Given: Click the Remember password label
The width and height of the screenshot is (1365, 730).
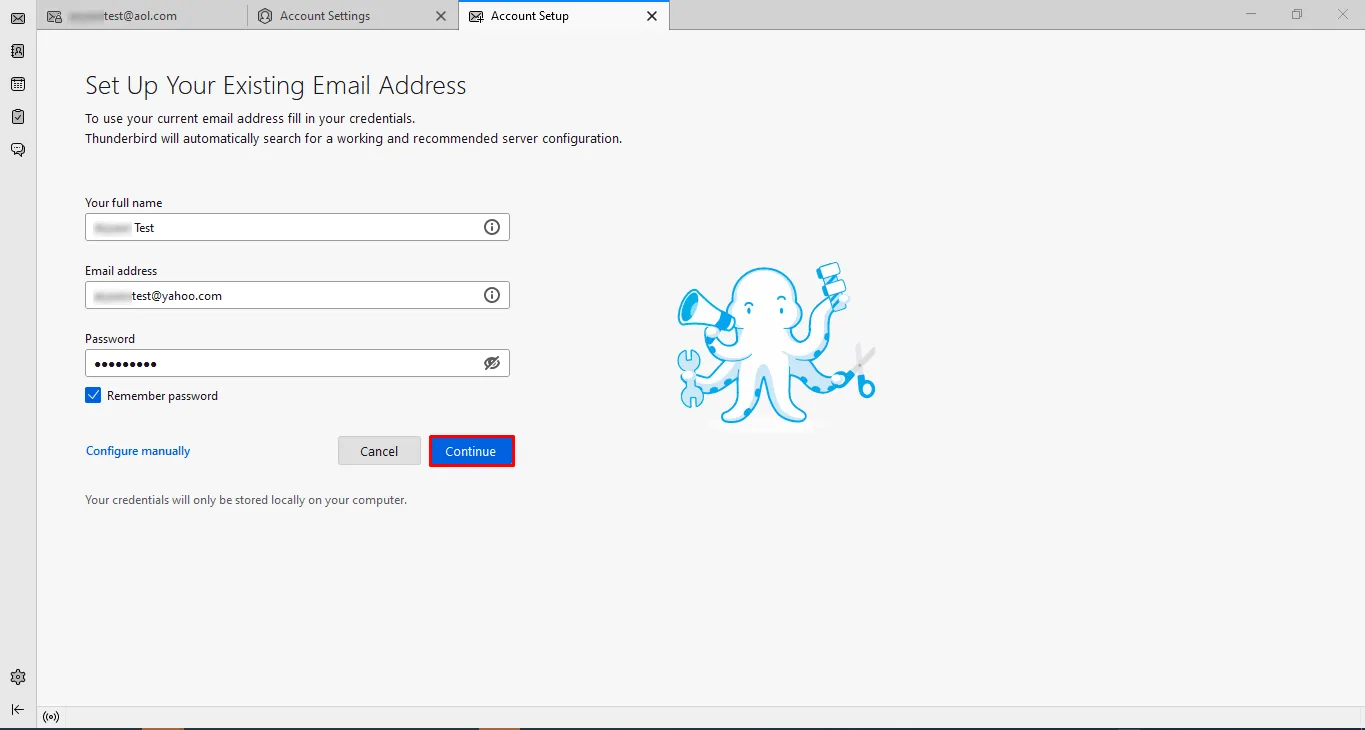Looking at the screenshot, I should coord(162,396).
